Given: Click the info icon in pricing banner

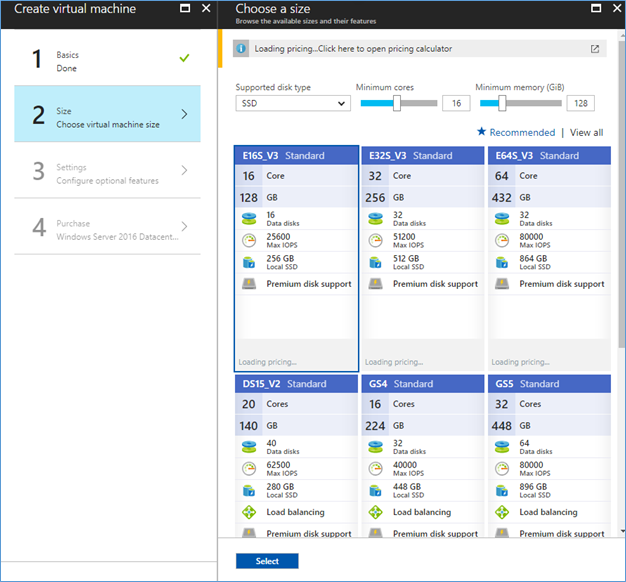Looking at the screenshot, I should (x=241, y=49).
